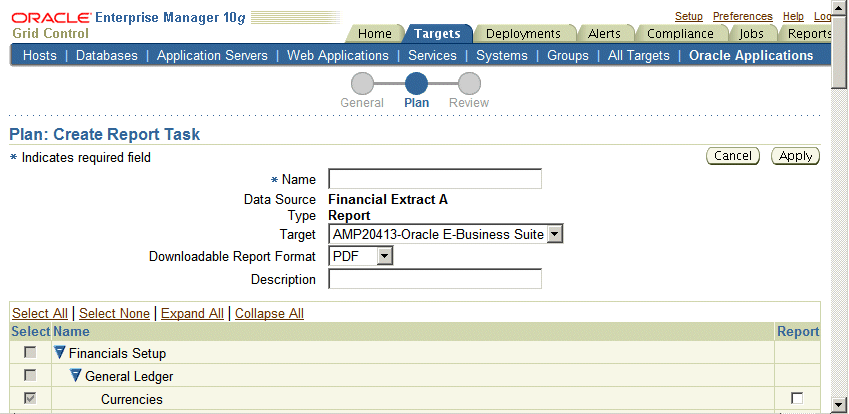The image size is (849, 414).
Task: Select the Hosts subtab
Action: click(40, 56)
